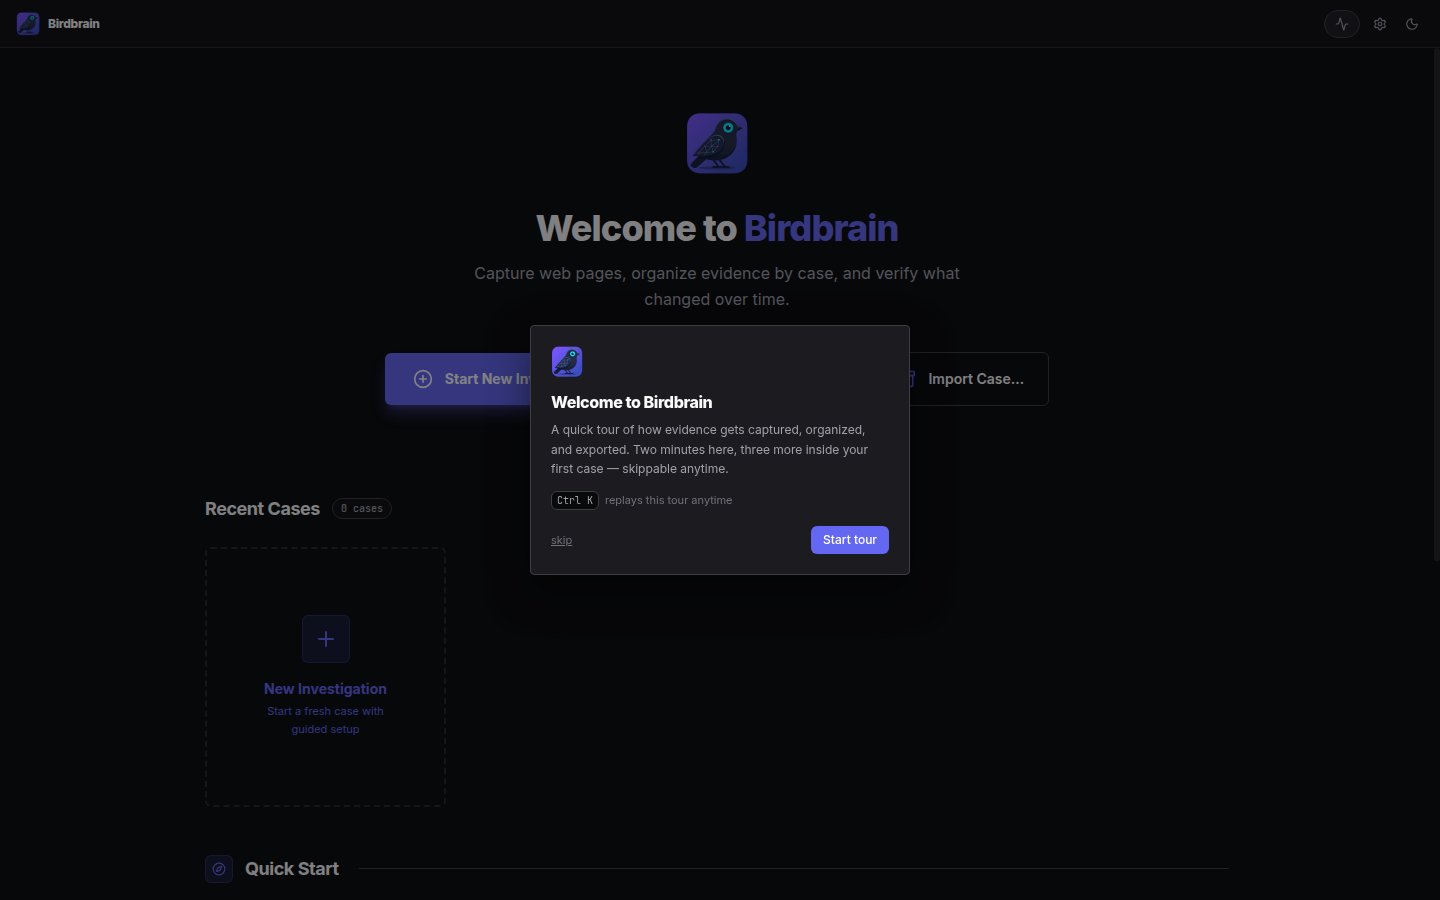The width and height of the screenshot is (1440, 900).
Task: Click the Recent Cases heading
Action: tap(262, 509)
